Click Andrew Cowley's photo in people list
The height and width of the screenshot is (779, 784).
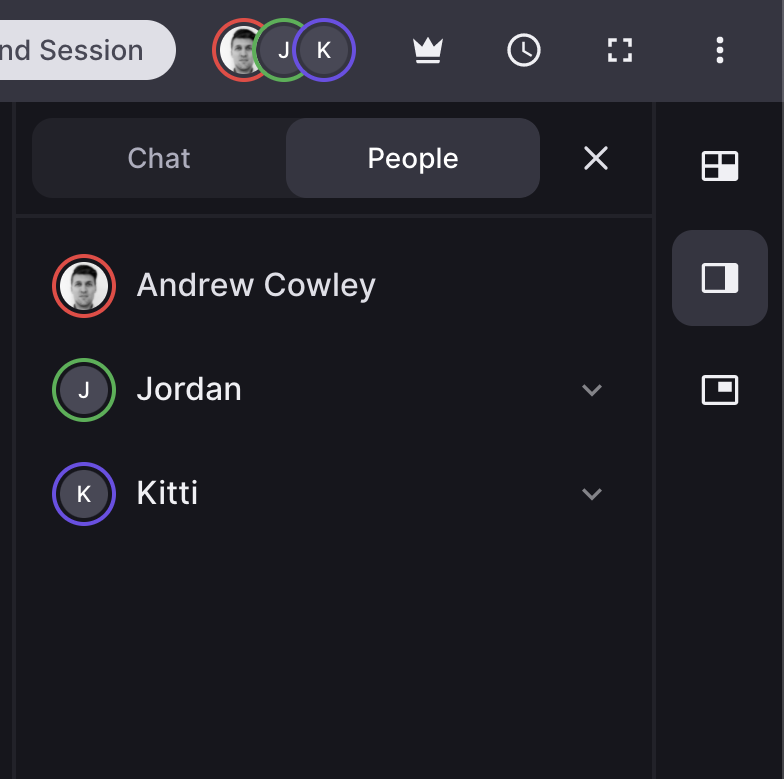(x=84, y=286)
